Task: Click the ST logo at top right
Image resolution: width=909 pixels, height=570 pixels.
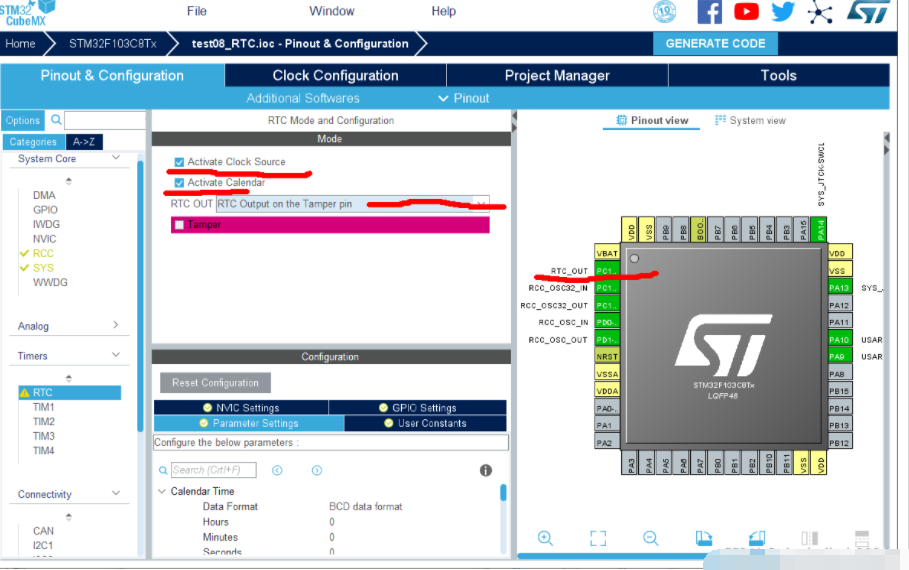Action: point(867,12)
